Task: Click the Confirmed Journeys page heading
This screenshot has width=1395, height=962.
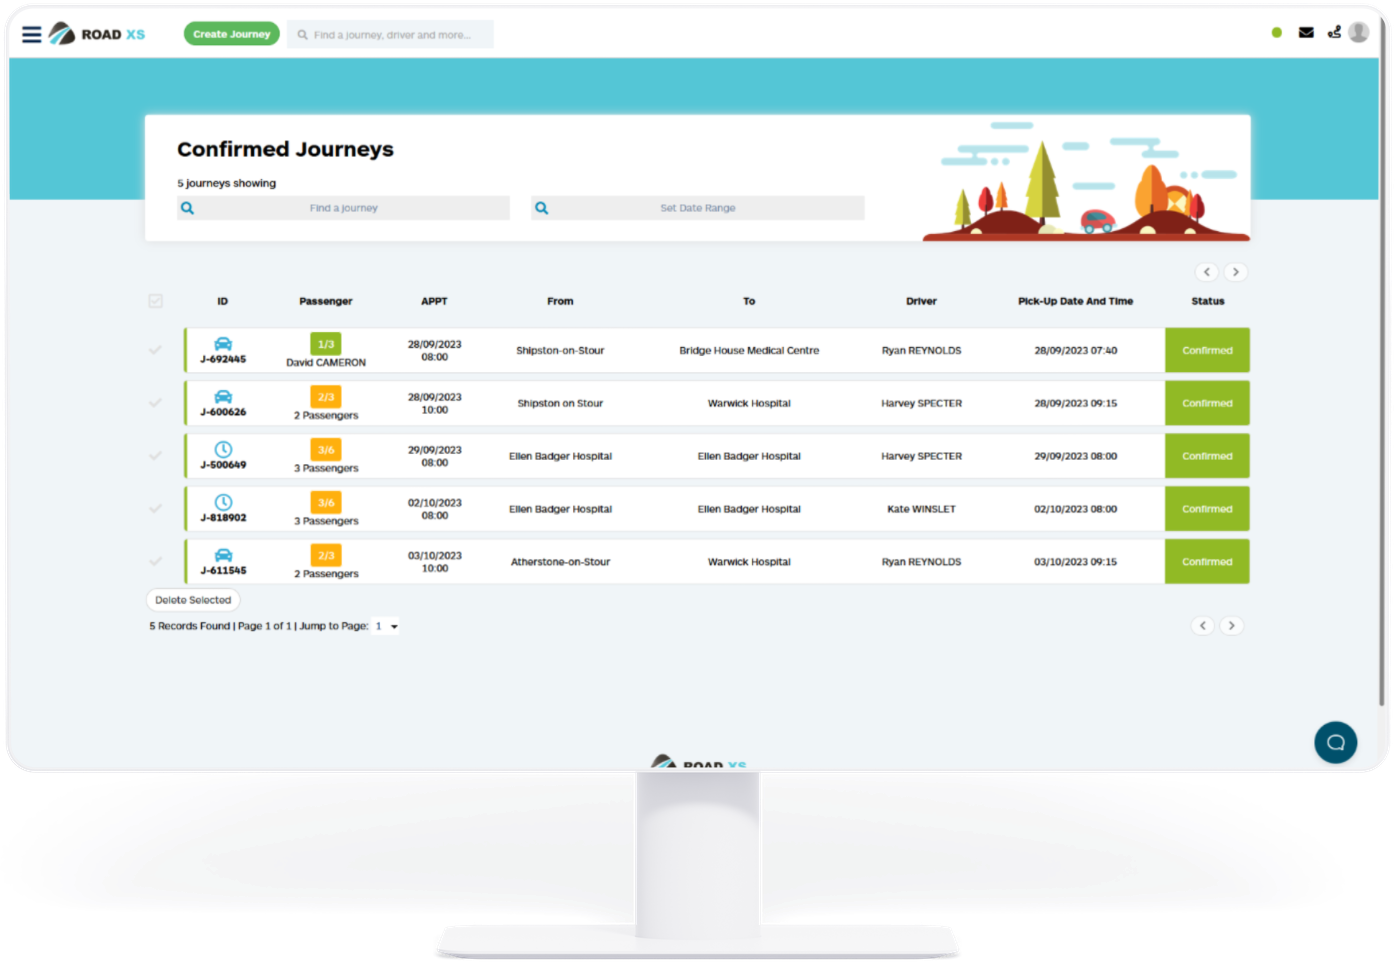Action: (x=285, y=149)
